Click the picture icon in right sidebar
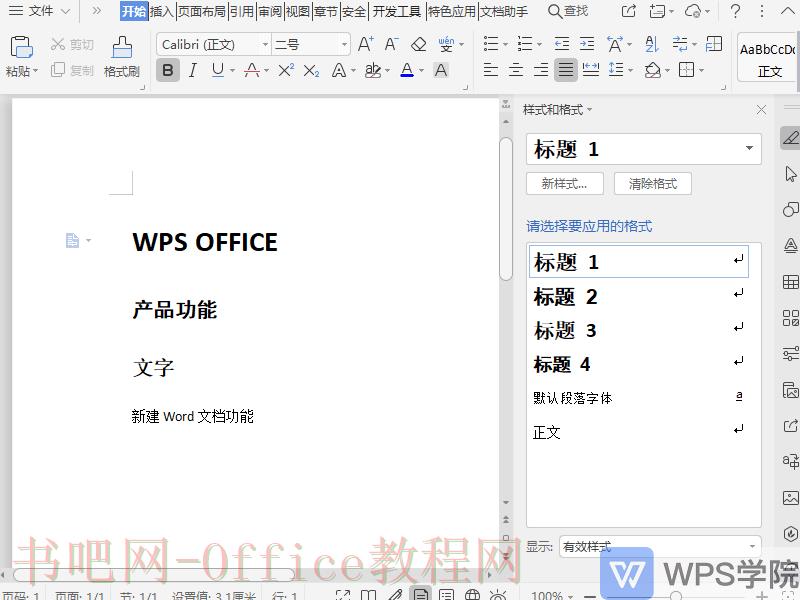800x600 pixels. 790,497
